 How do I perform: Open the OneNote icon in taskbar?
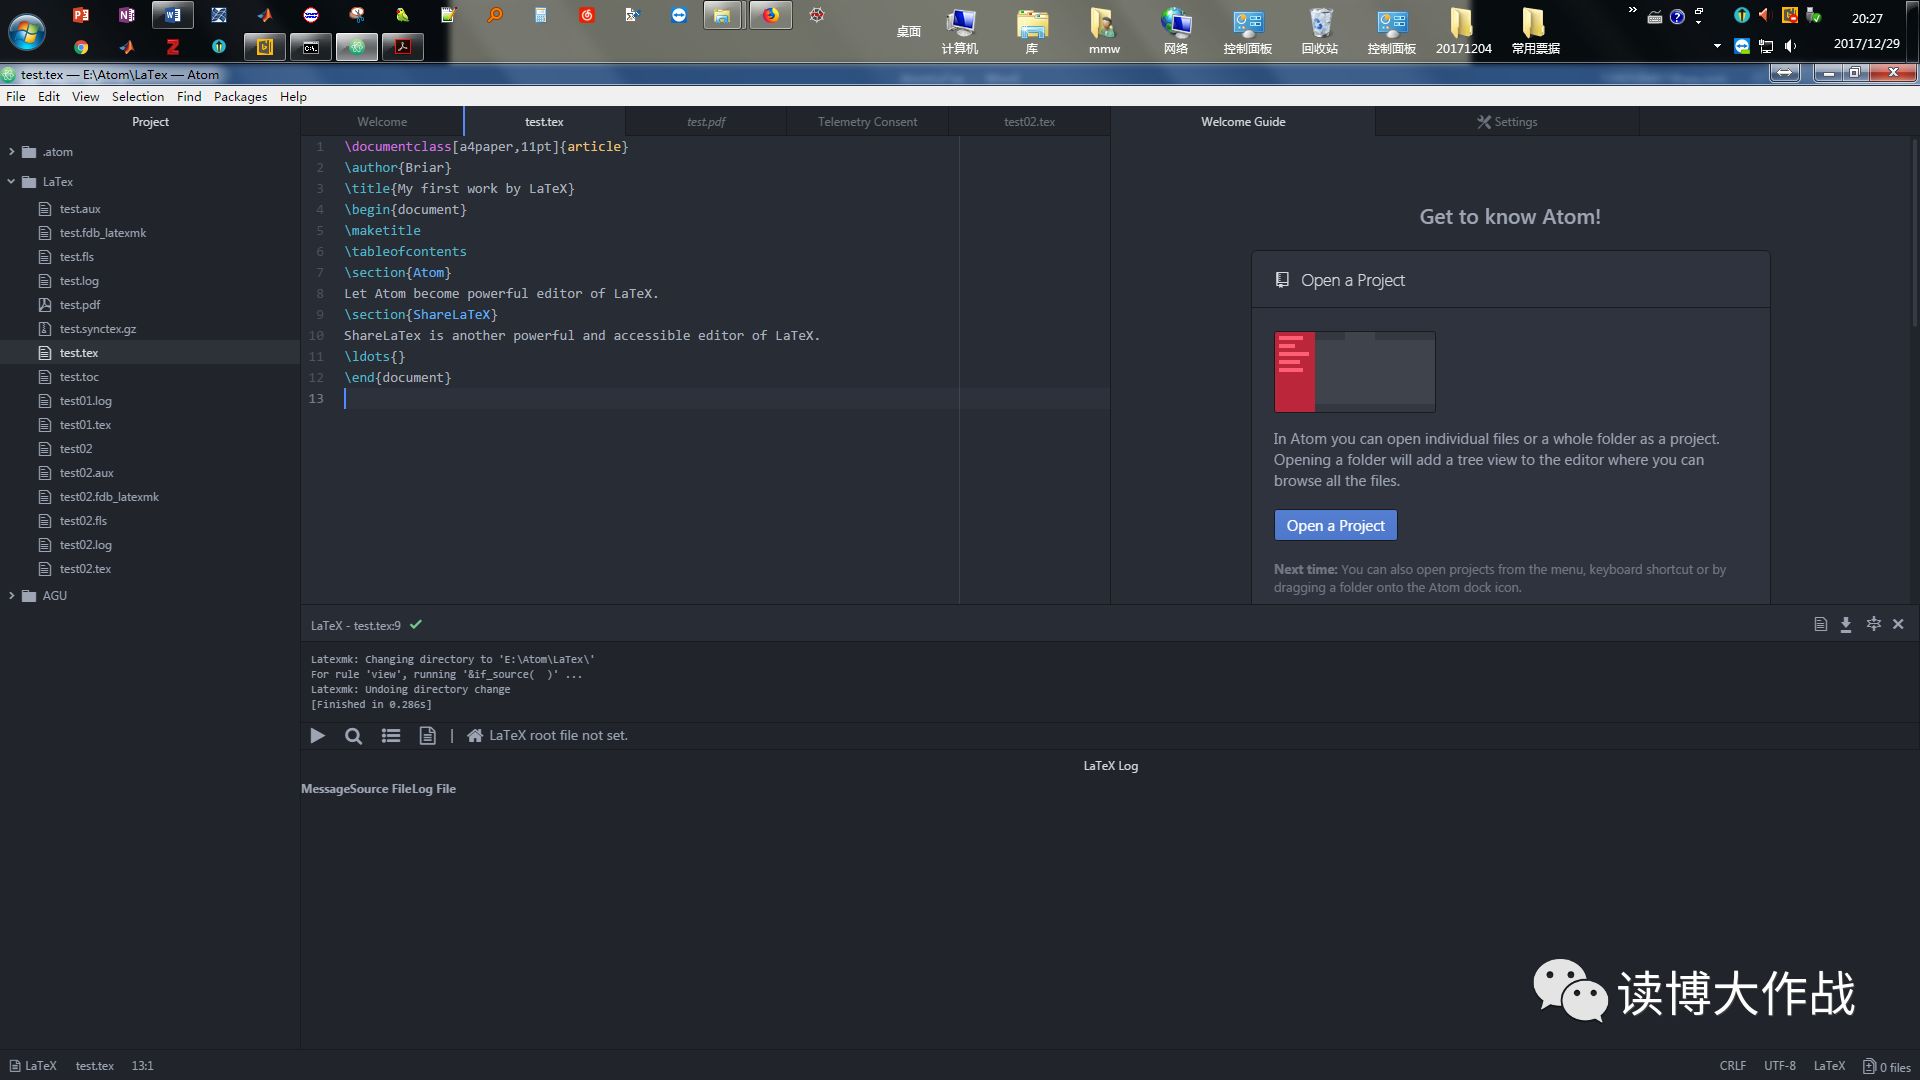click(x=126, y=15)
